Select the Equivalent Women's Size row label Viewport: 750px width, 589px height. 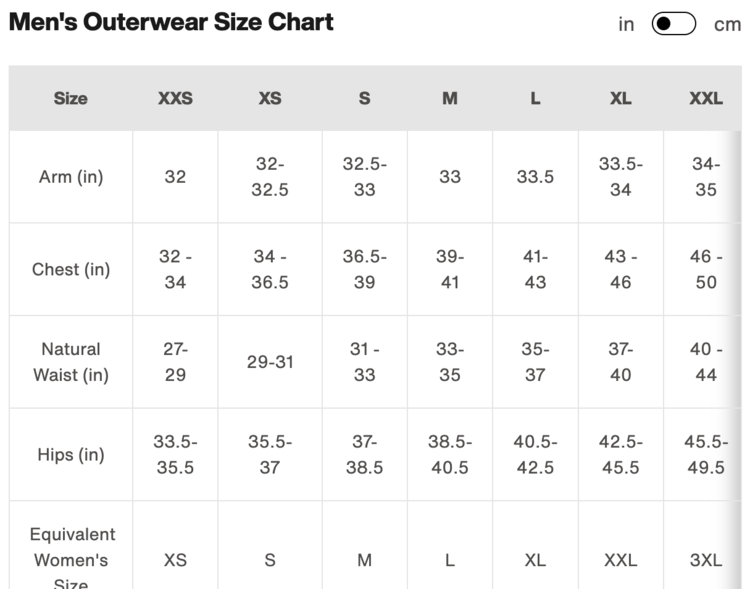coord(71,560)
